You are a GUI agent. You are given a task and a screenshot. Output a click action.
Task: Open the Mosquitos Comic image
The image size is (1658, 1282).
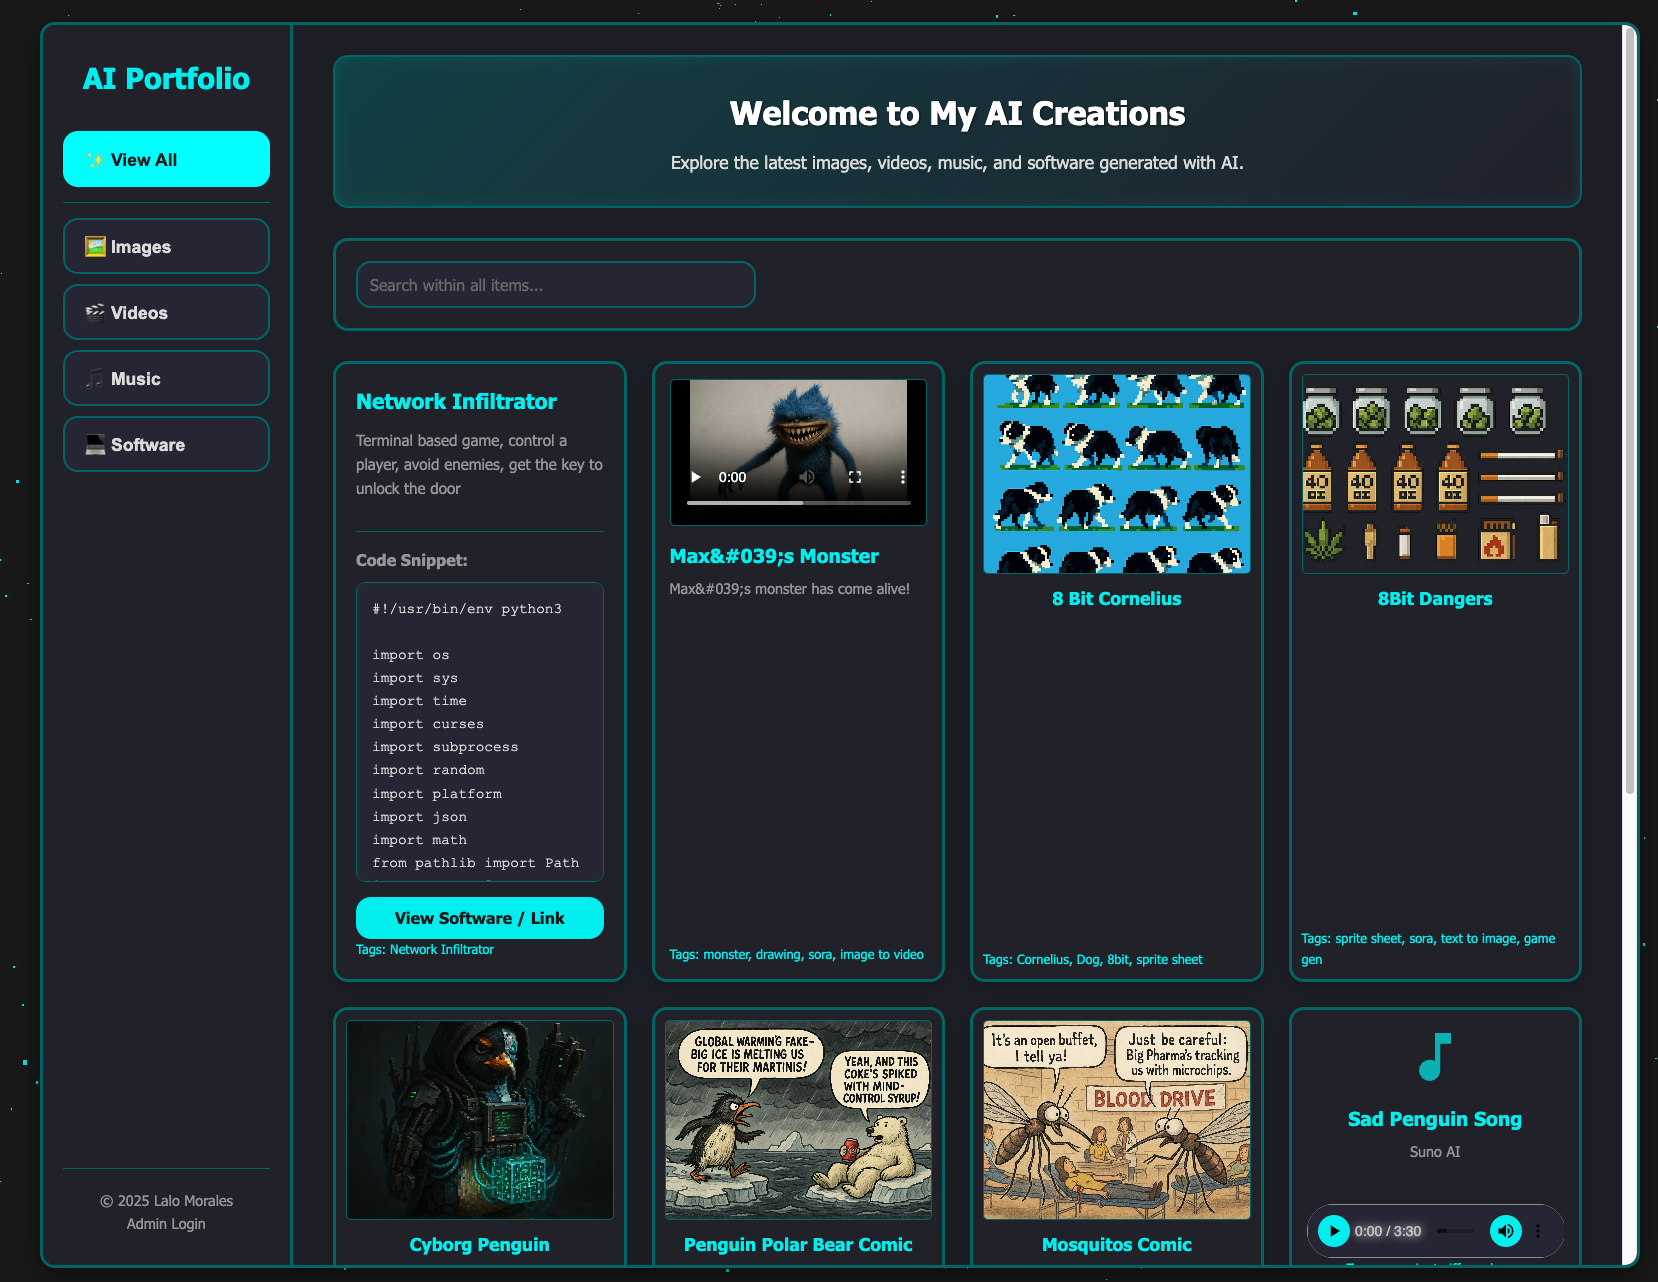(1116, 1120)
